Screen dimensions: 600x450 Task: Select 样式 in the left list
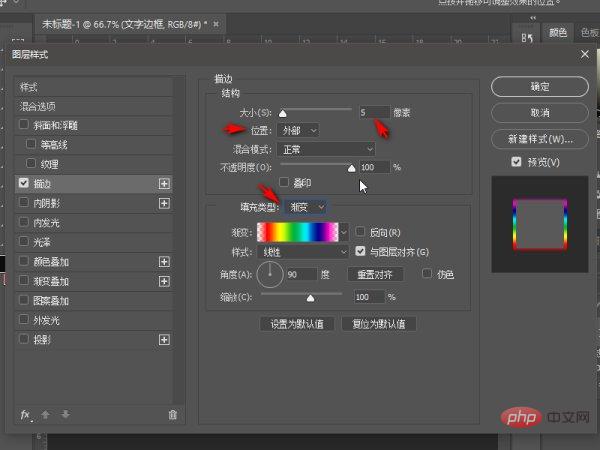[x=94, y=87]
